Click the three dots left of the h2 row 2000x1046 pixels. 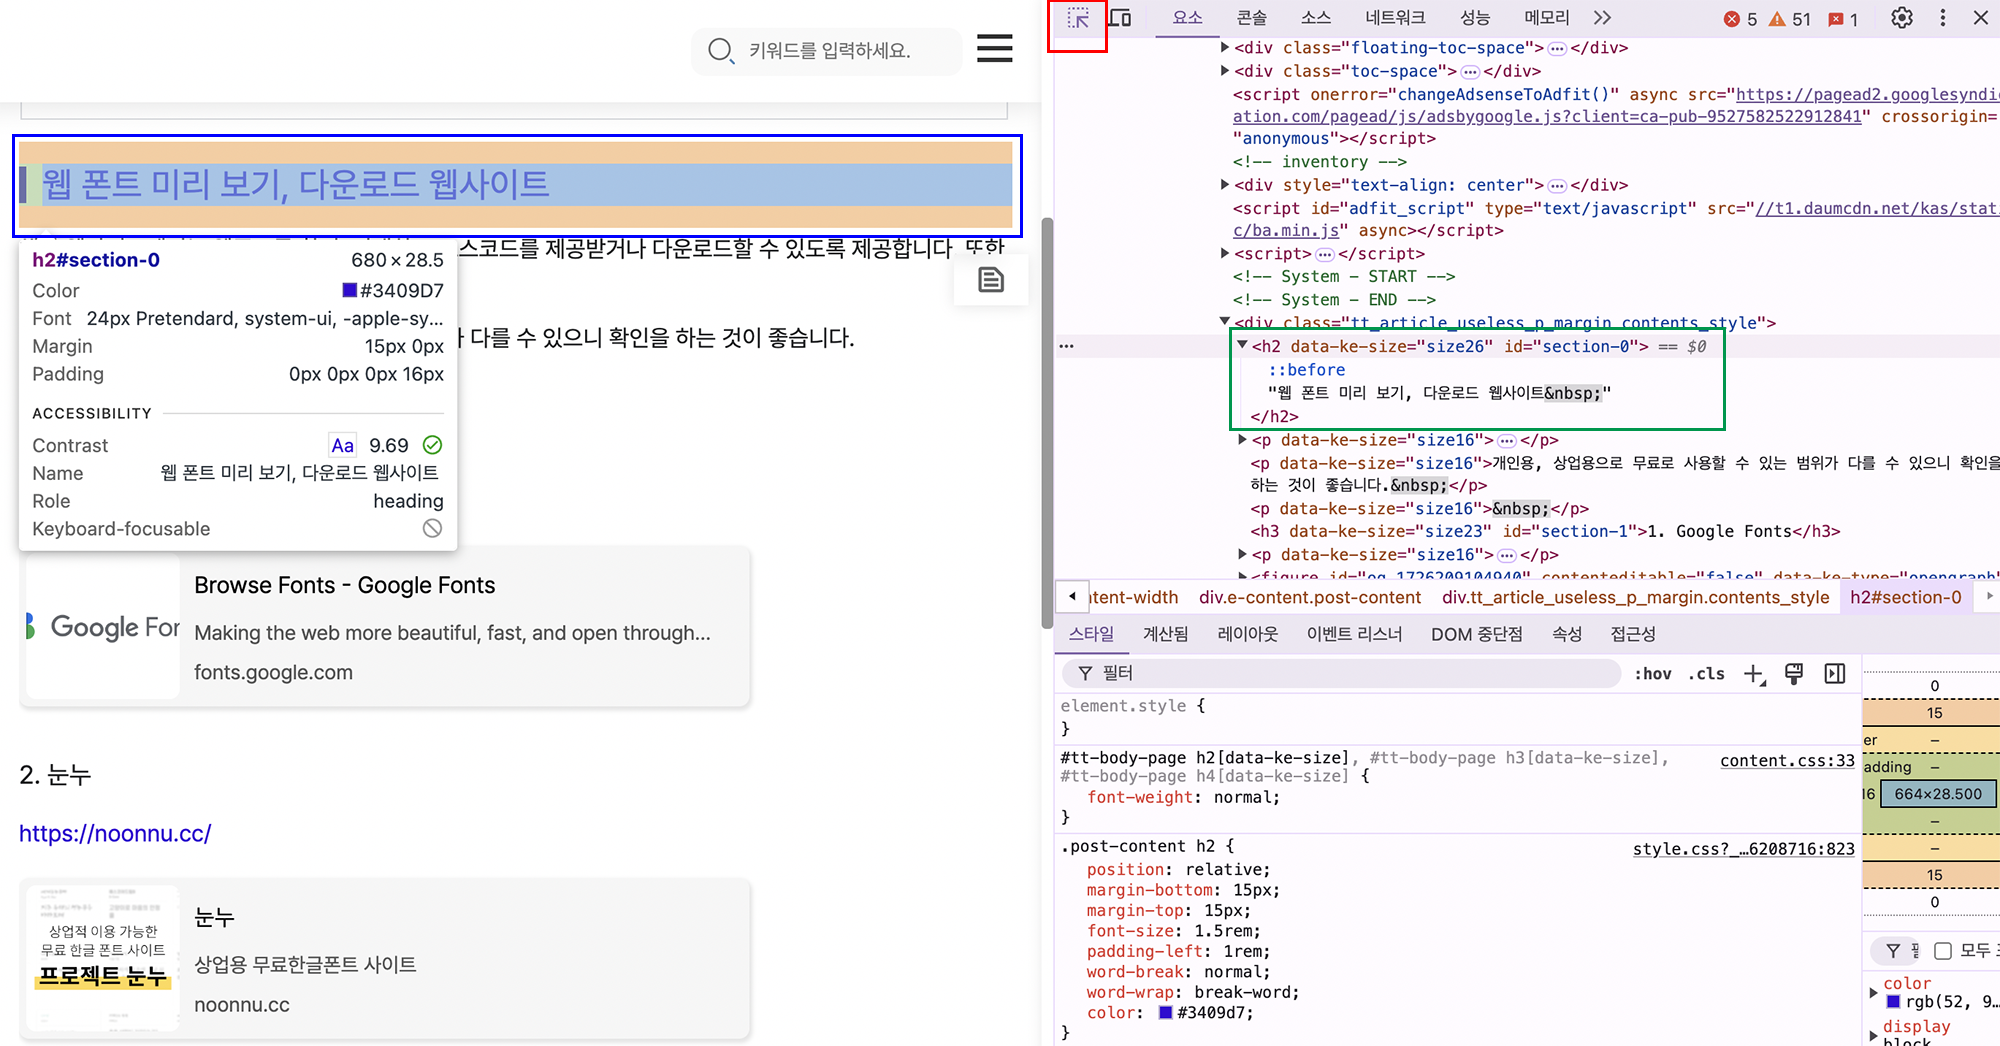coord(1067,346)
